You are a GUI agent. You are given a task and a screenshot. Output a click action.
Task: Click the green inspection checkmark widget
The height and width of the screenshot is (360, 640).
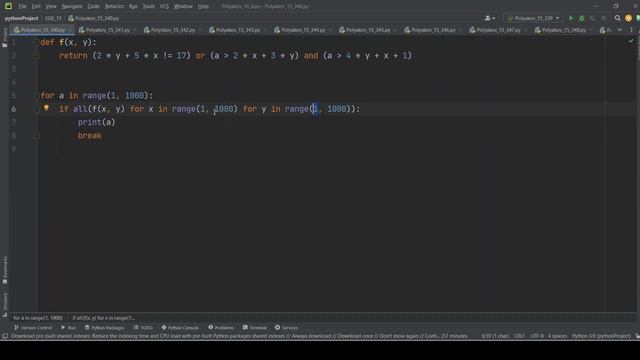click(631, 41)
